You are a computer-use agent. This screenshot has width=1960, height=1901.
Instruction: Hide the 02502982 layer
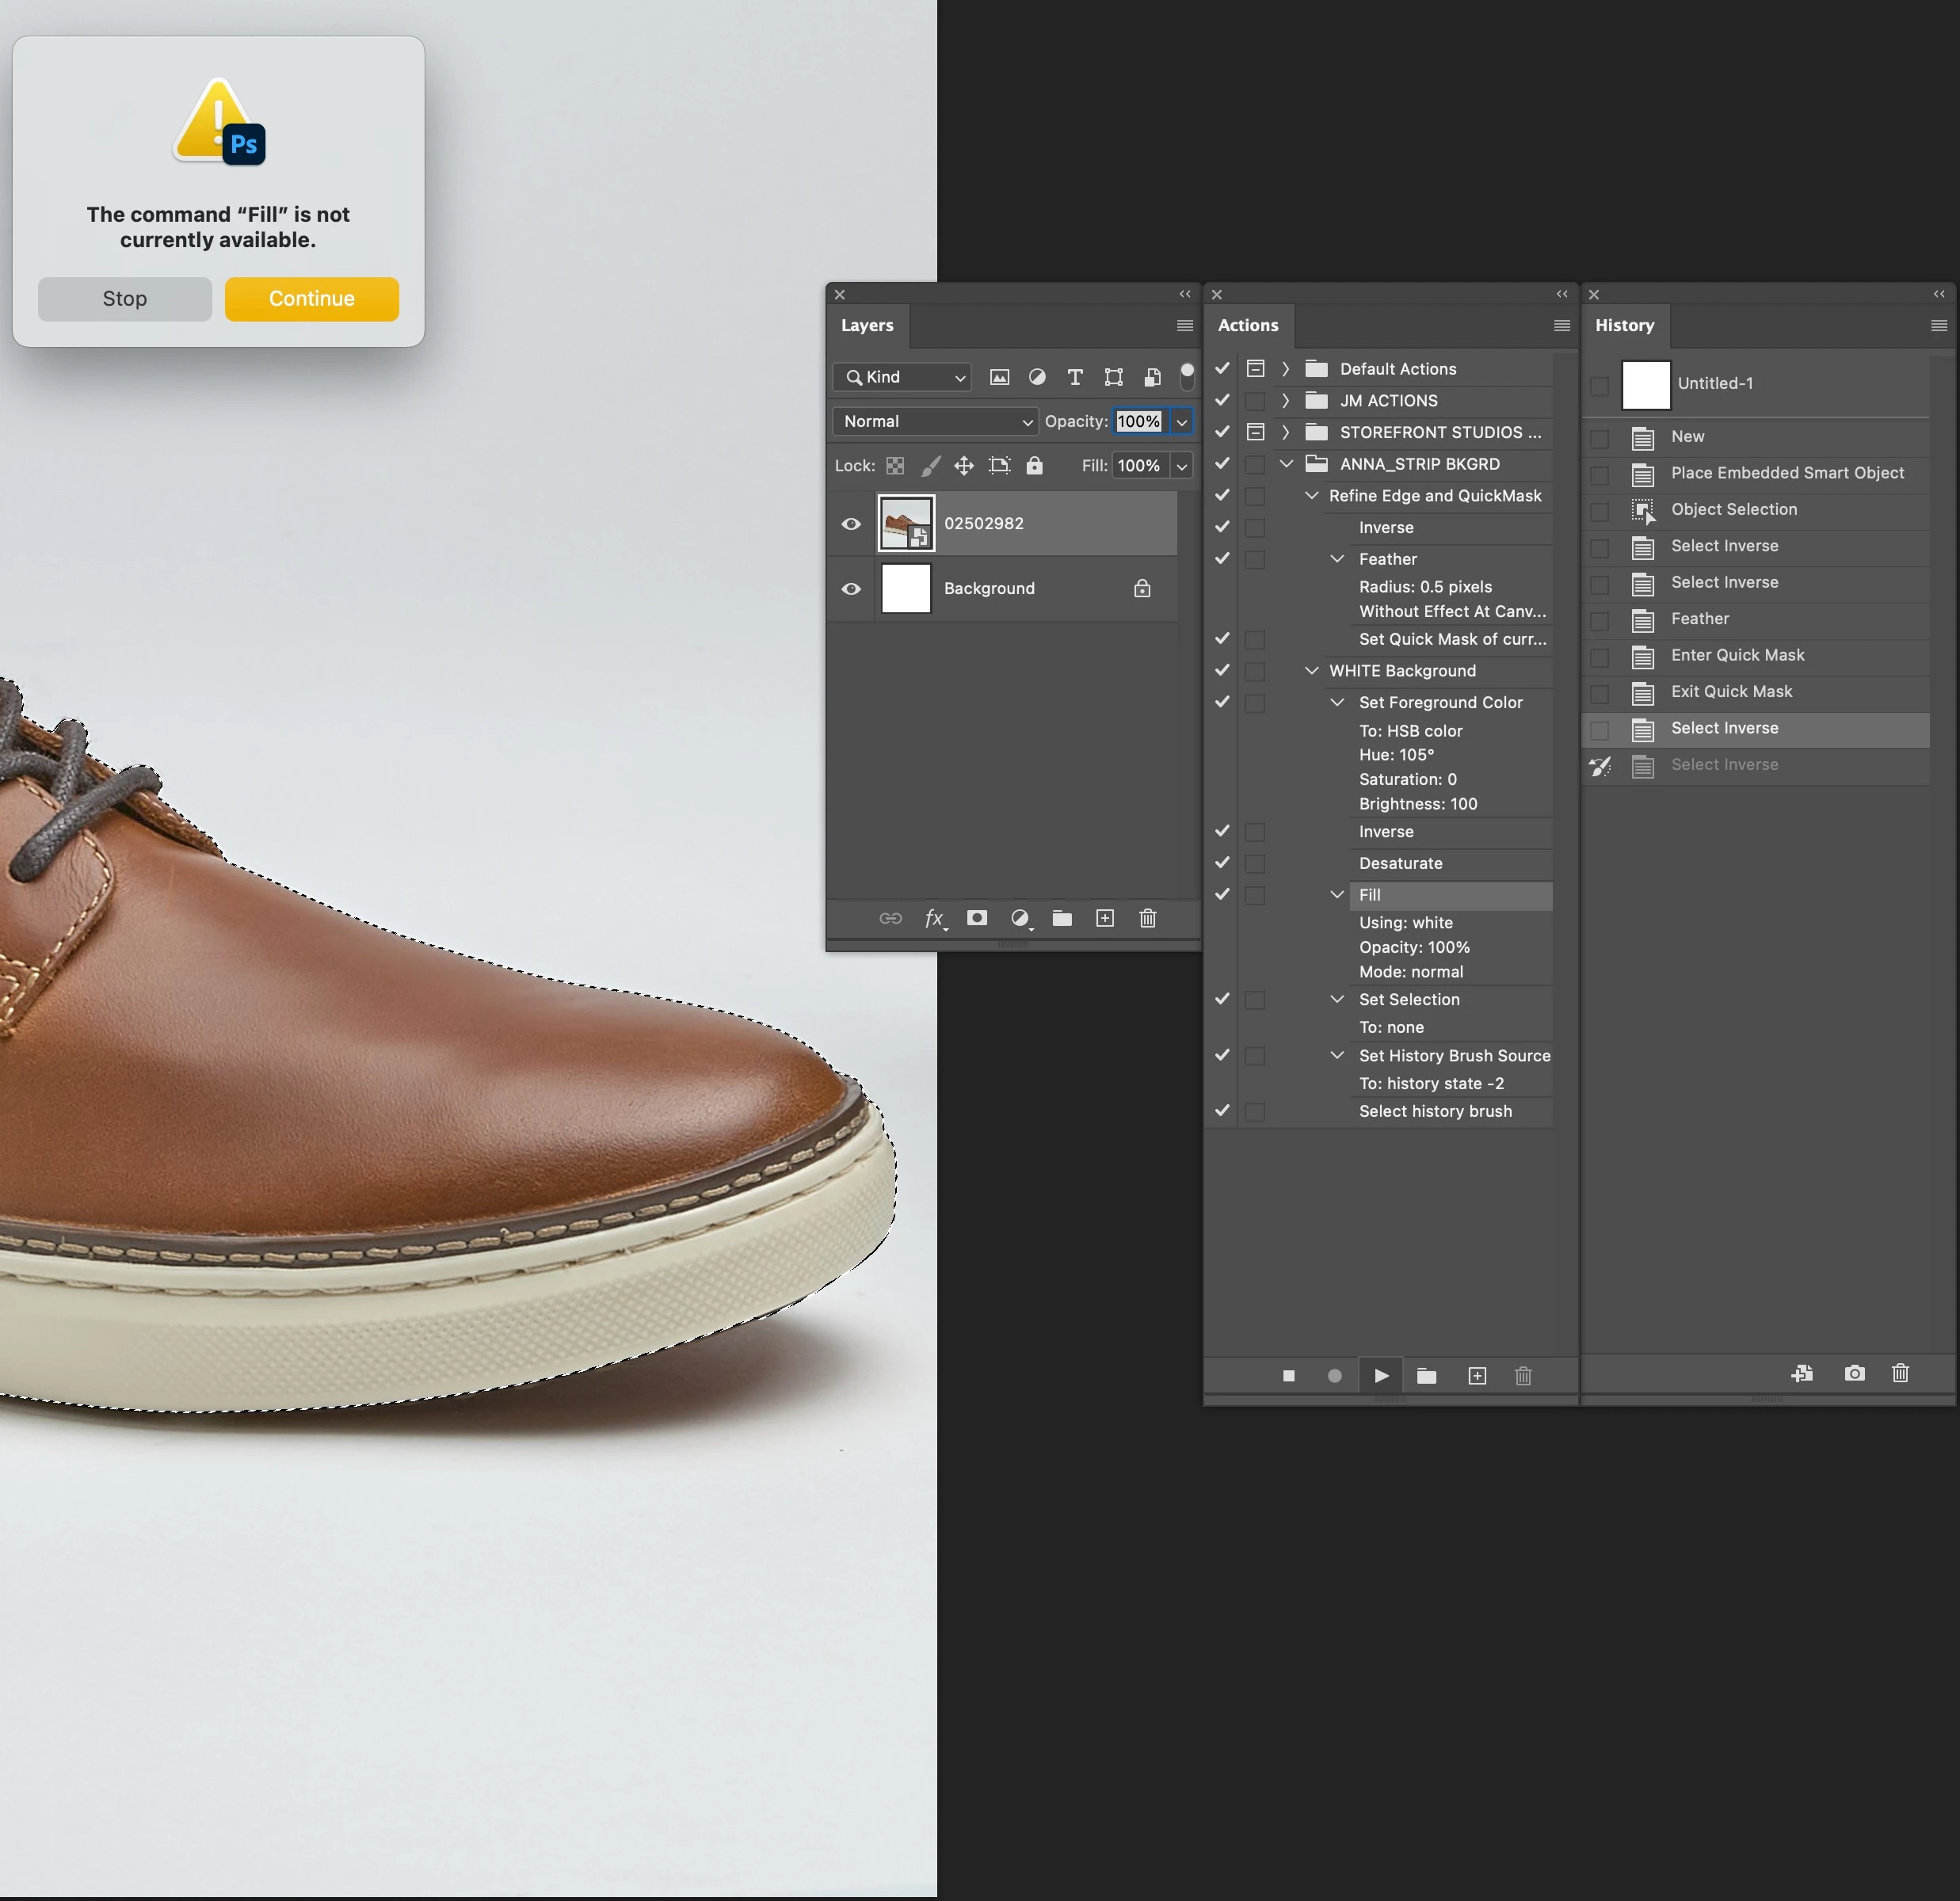pos(851,524)
